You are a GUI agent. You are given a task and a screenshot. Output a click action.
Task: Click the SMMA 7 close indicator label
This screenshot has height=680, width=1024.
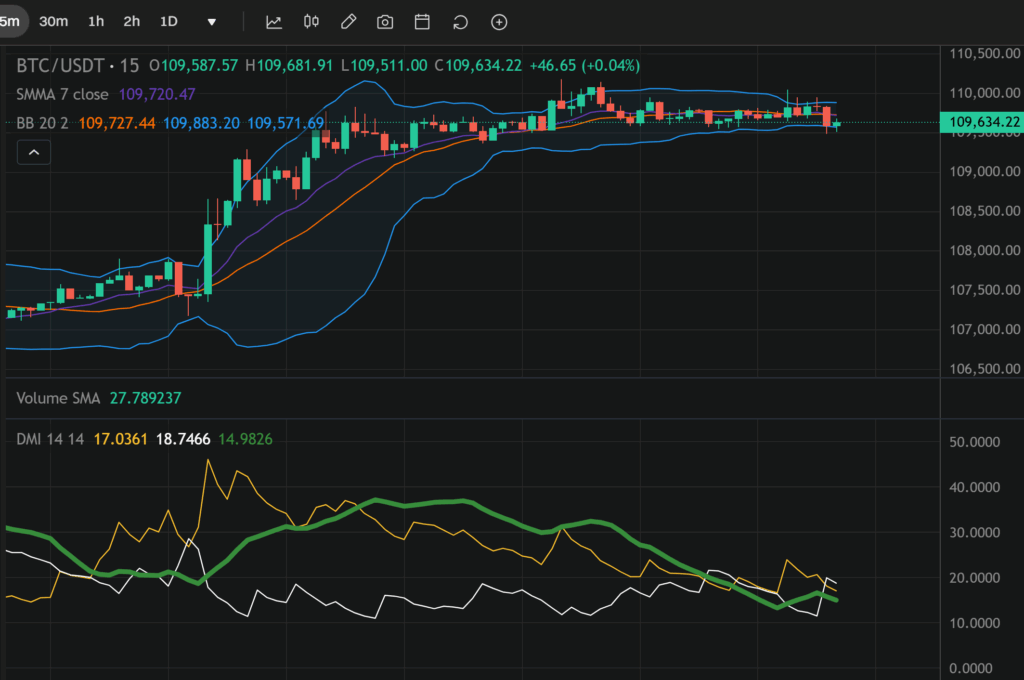click(63, 94)
